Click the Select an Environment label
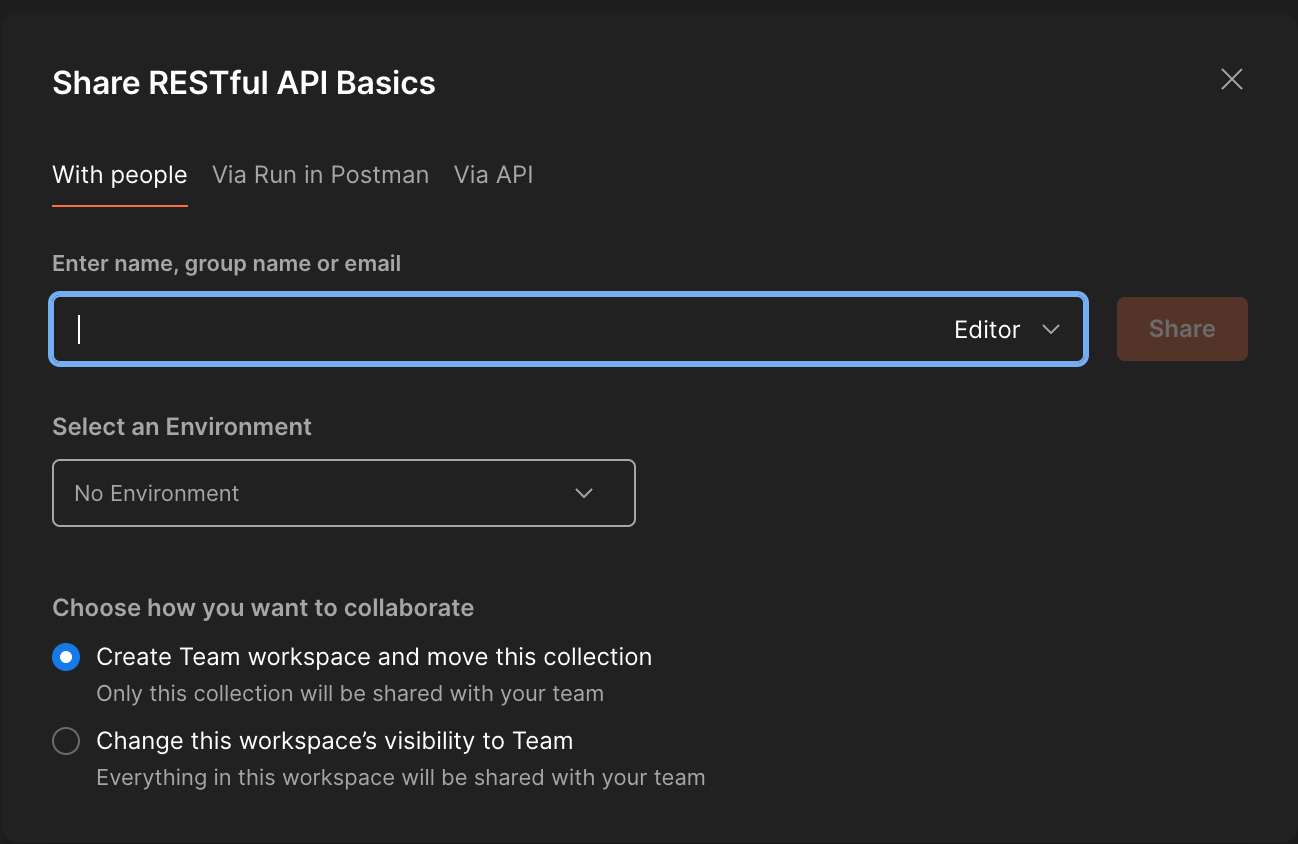 (x=182, y=427)
